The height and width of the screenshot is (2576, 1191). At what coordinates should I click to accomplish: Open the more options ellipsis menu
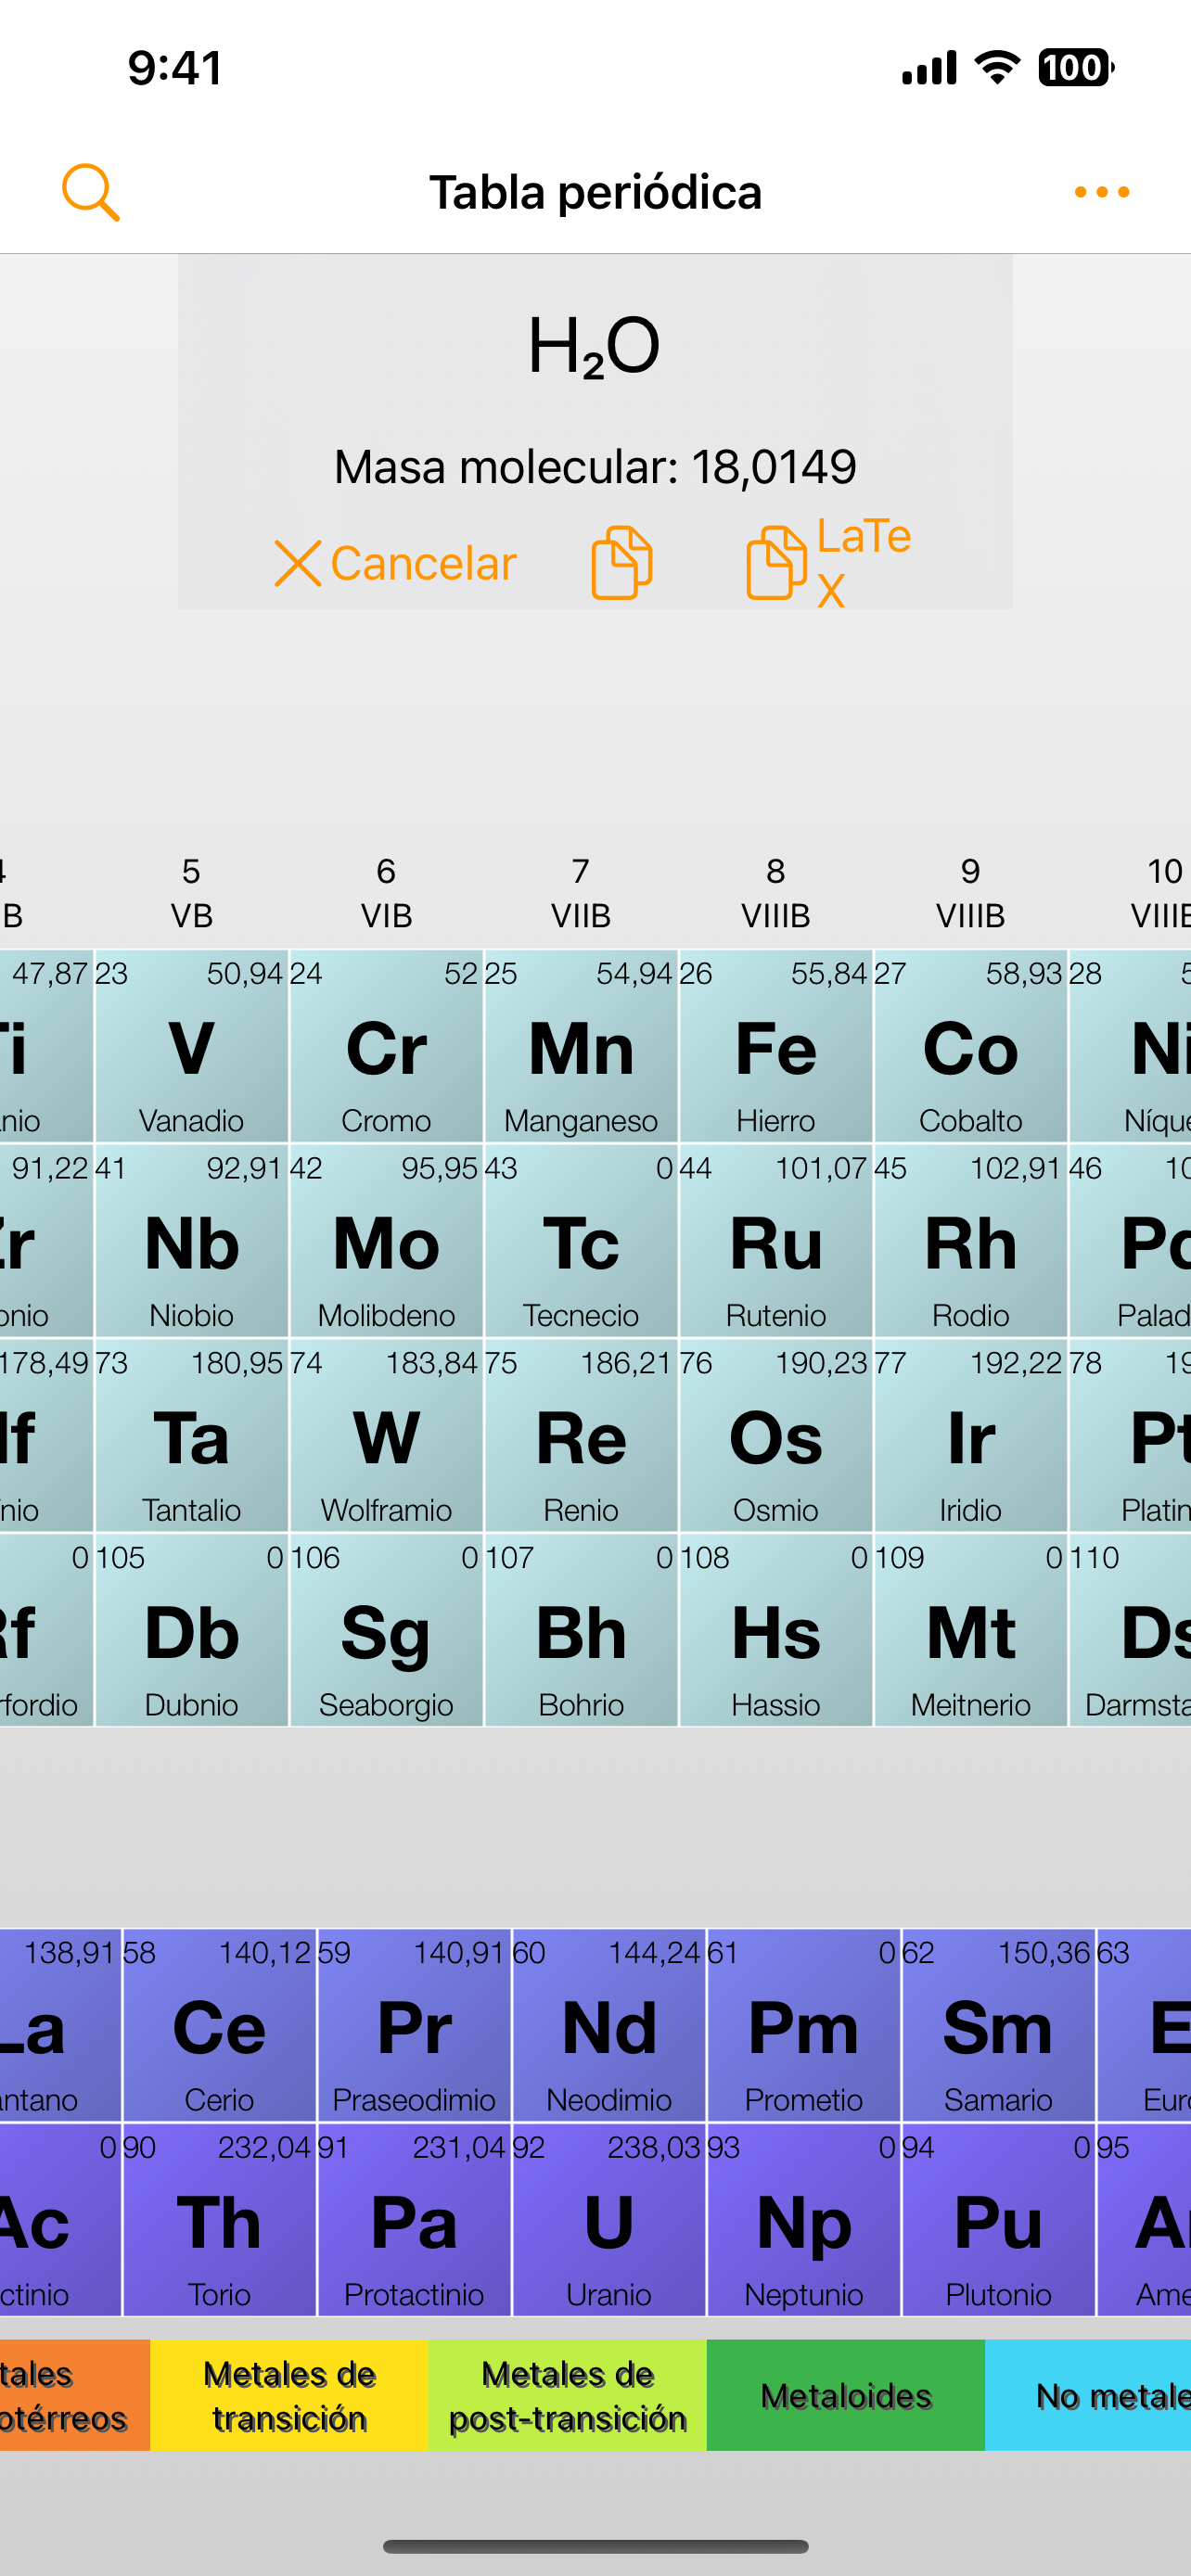pyautogui.click(x=1102, y=192)
